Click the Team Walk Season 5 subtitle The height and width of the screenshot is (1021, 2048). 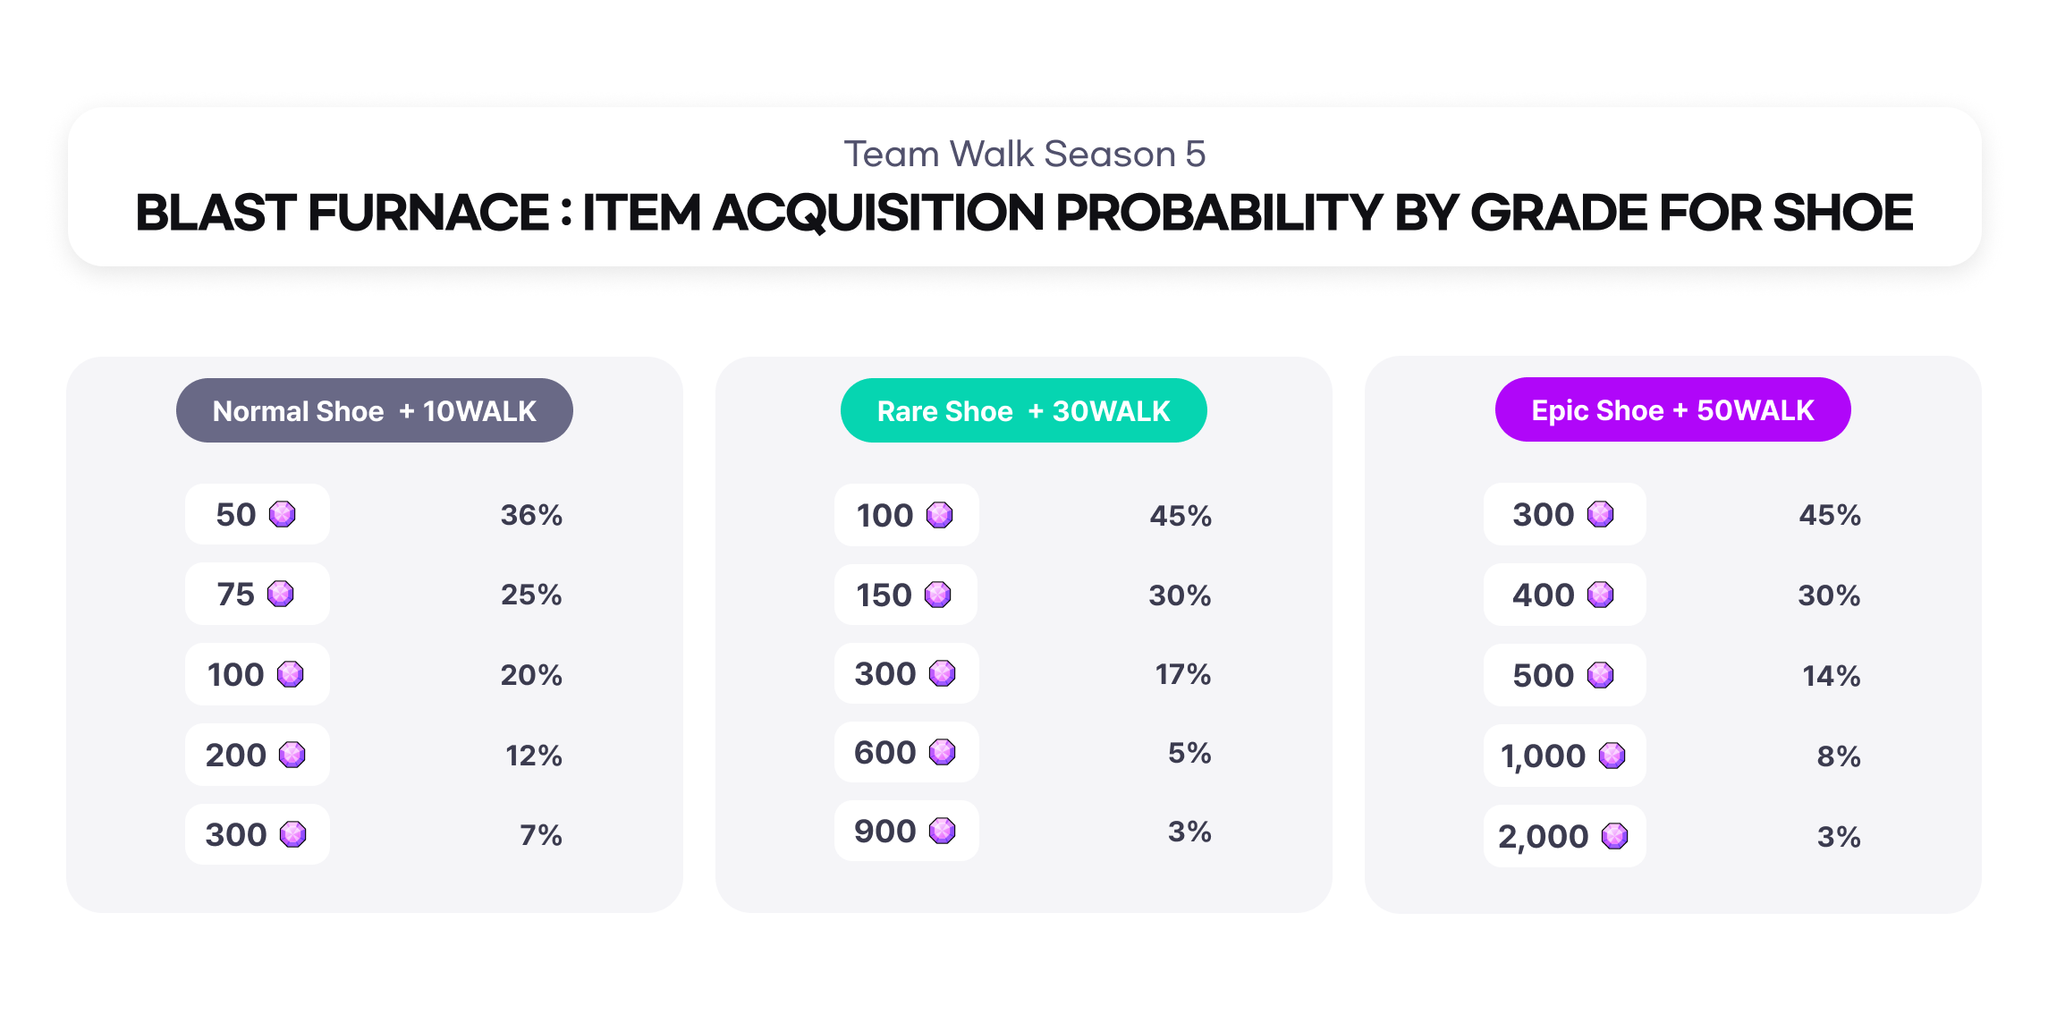pos(1025,154)
